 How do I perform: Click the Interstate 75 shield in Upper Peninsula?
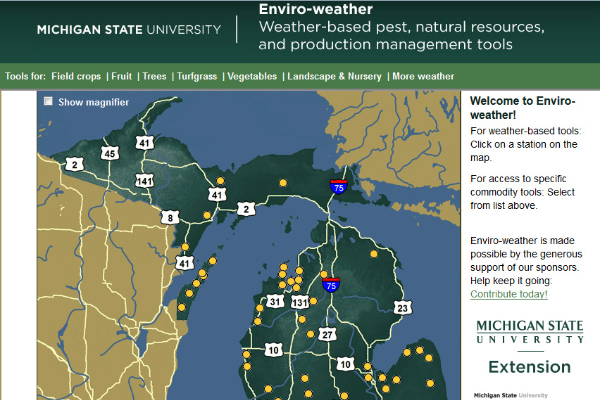click(x=340, y=184)
